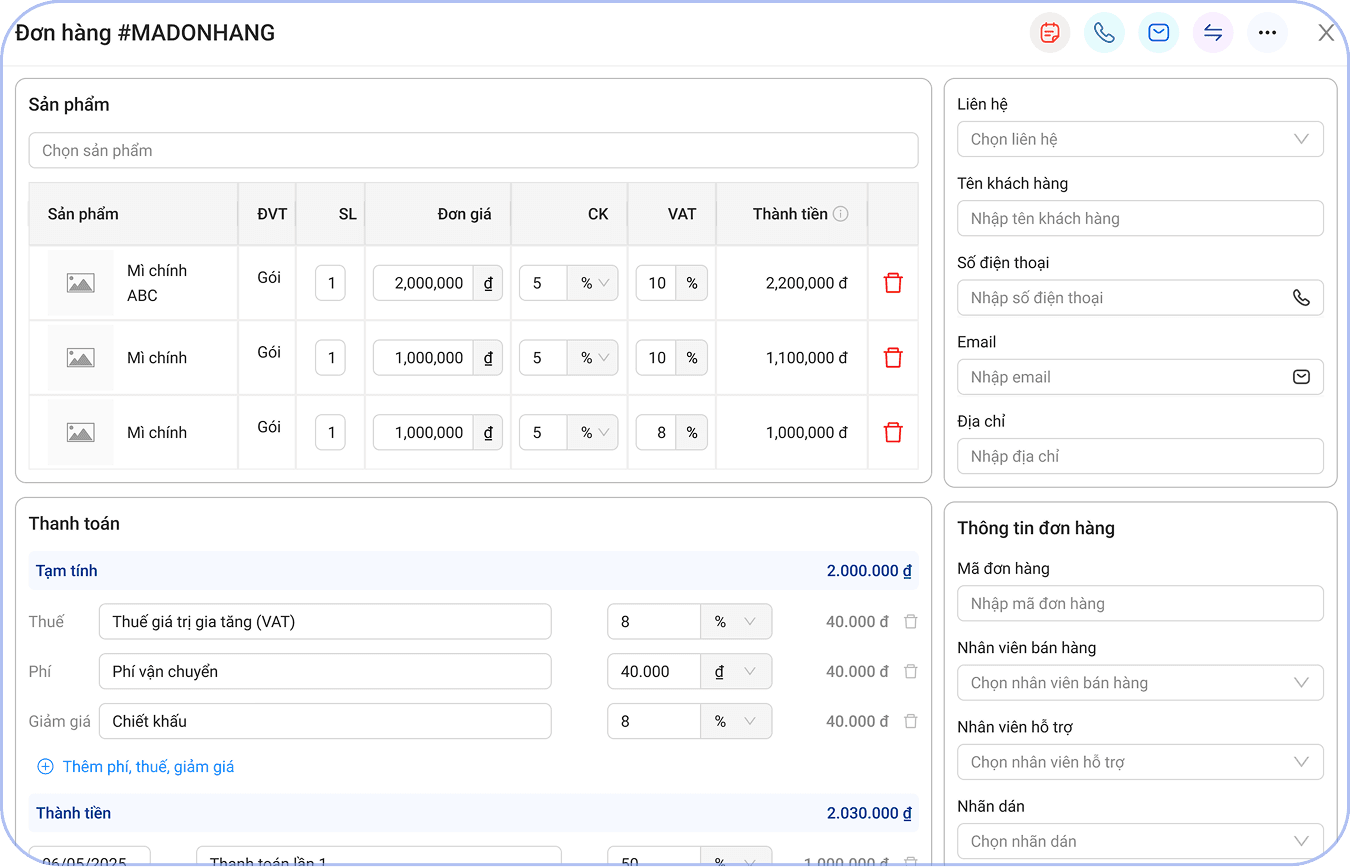Open the Chọn liên hệ dropdown
This screenshot has width=1350, height=867.
click(1139, 139)
